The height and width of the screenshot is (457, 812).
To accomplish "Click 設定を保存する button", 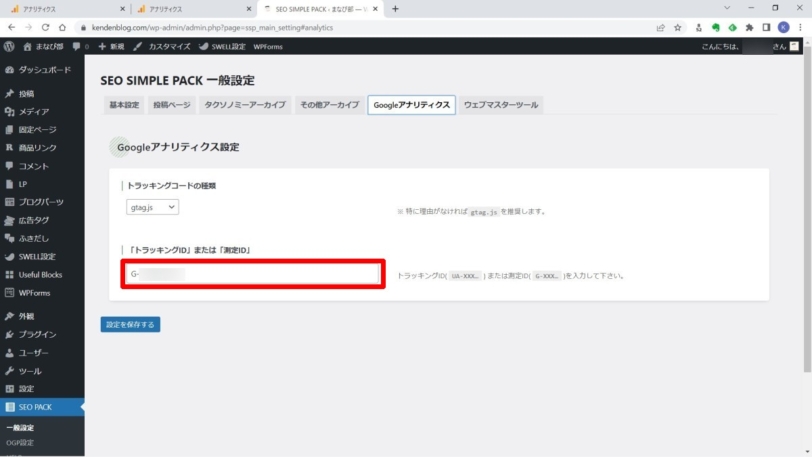I will click(130, 324).
